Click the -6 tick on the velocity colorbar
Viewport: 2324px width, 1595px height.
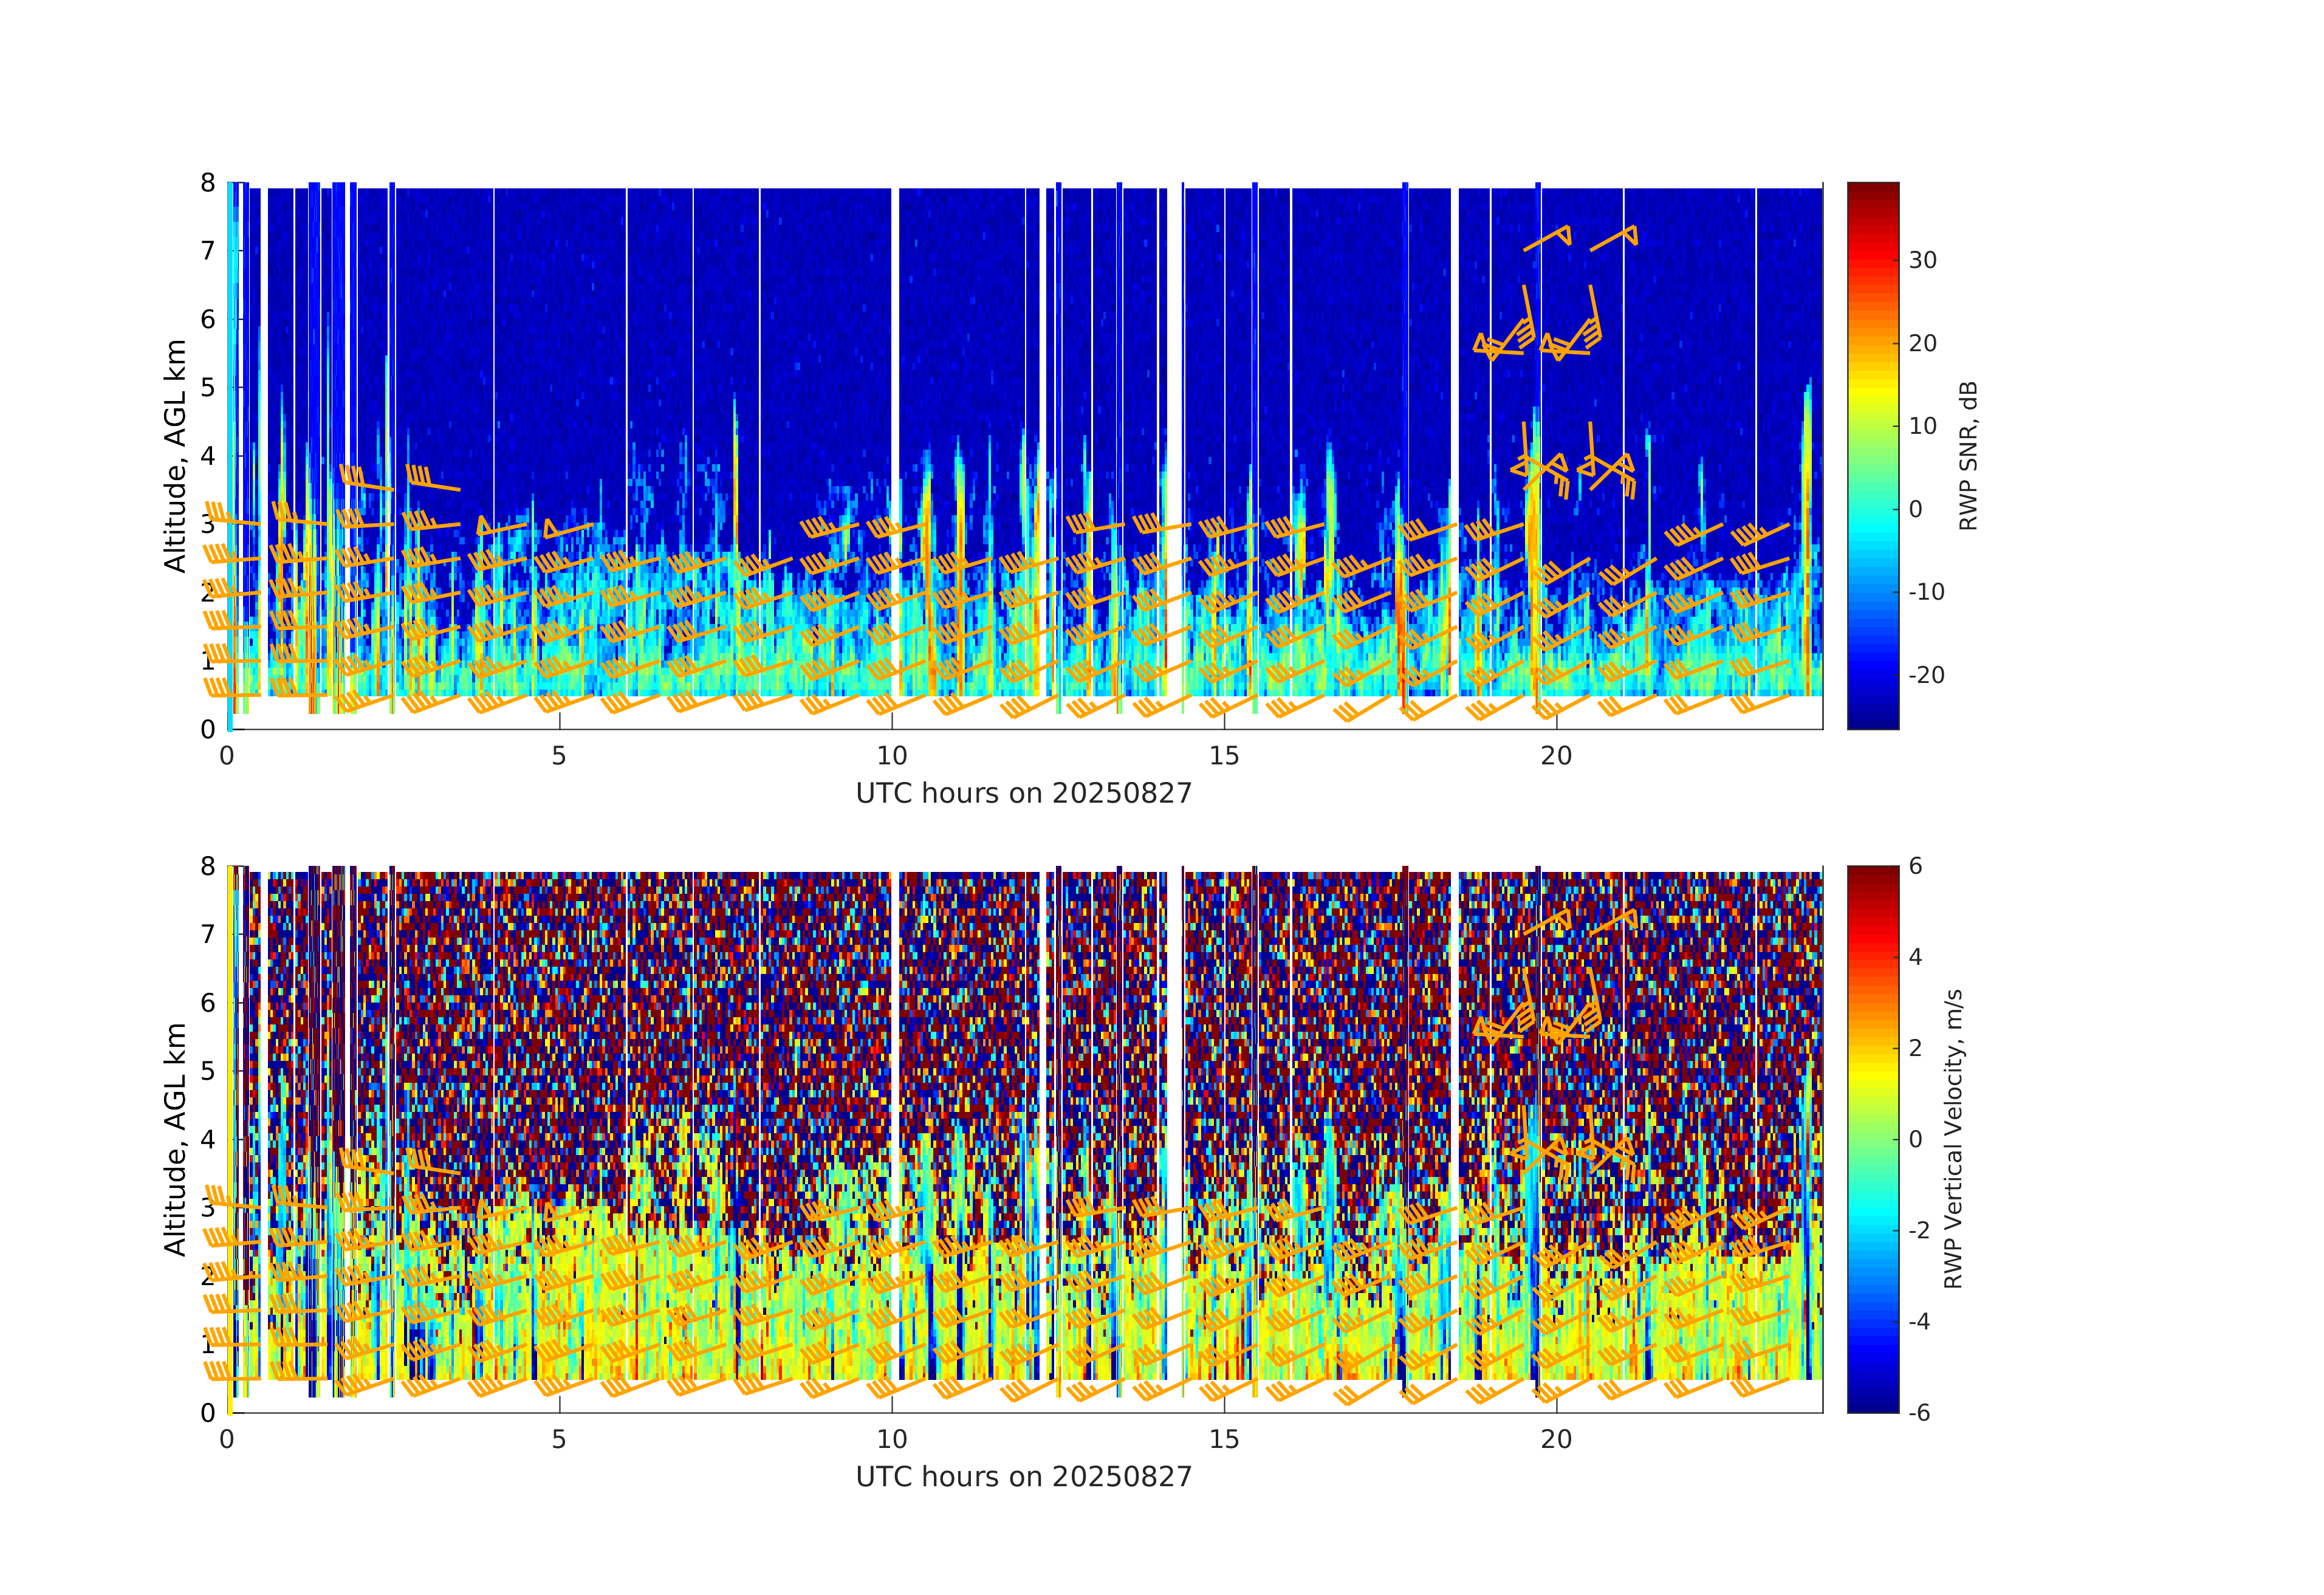pyautogui.click(x=1919, y=1413)
